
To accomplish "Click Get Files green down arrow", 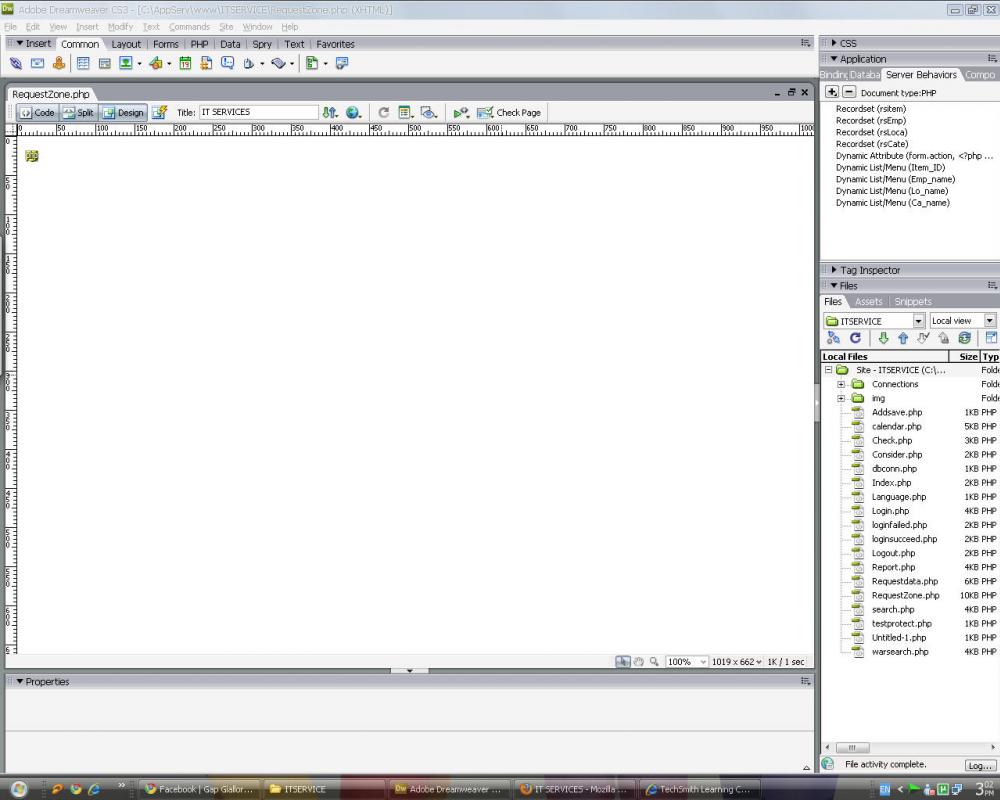I will (x=883, y=339).
